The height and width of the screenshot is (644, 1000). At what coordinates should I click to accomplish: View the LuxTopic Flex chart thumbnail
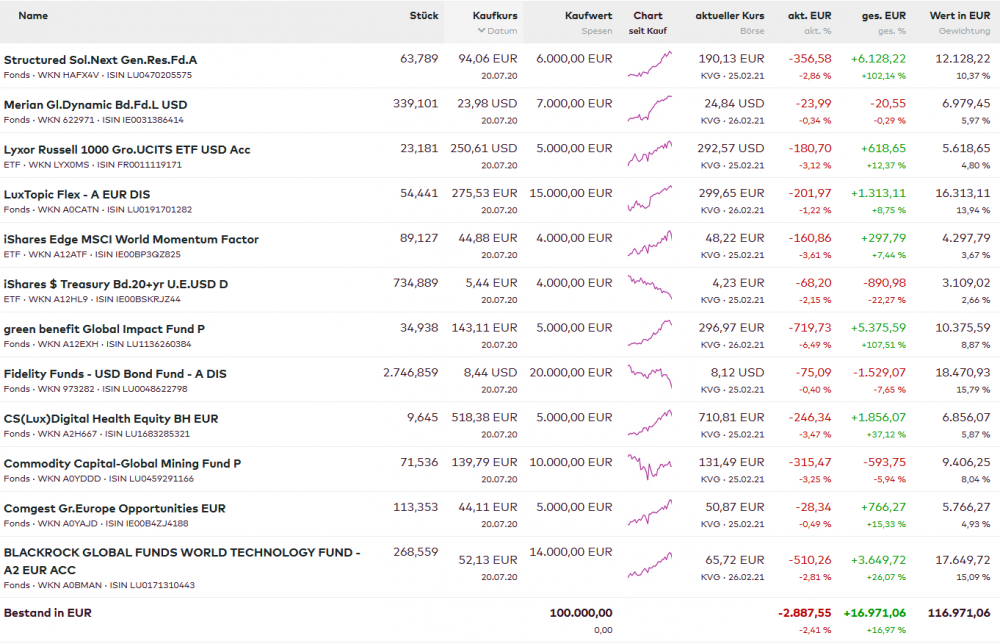click(x=649, y=200)
